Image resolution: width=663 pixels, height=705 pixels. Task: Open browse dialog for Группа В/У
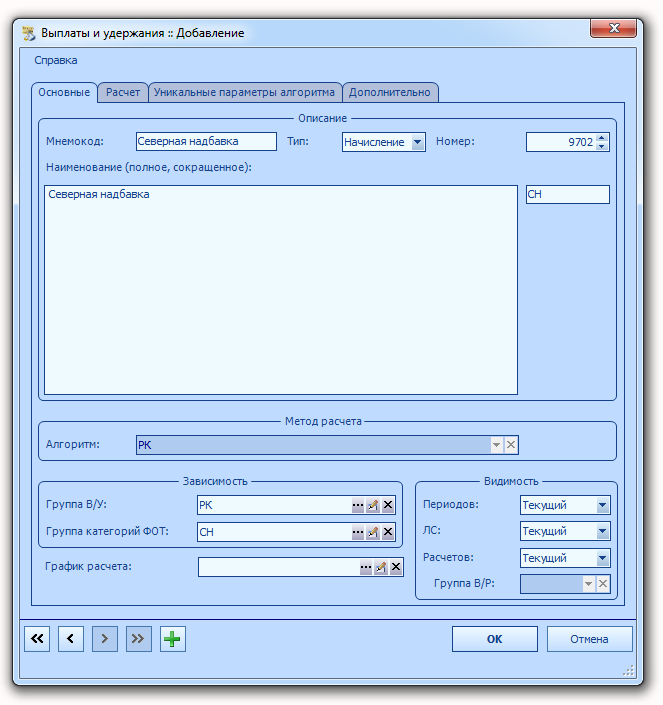tap(358, 505)
